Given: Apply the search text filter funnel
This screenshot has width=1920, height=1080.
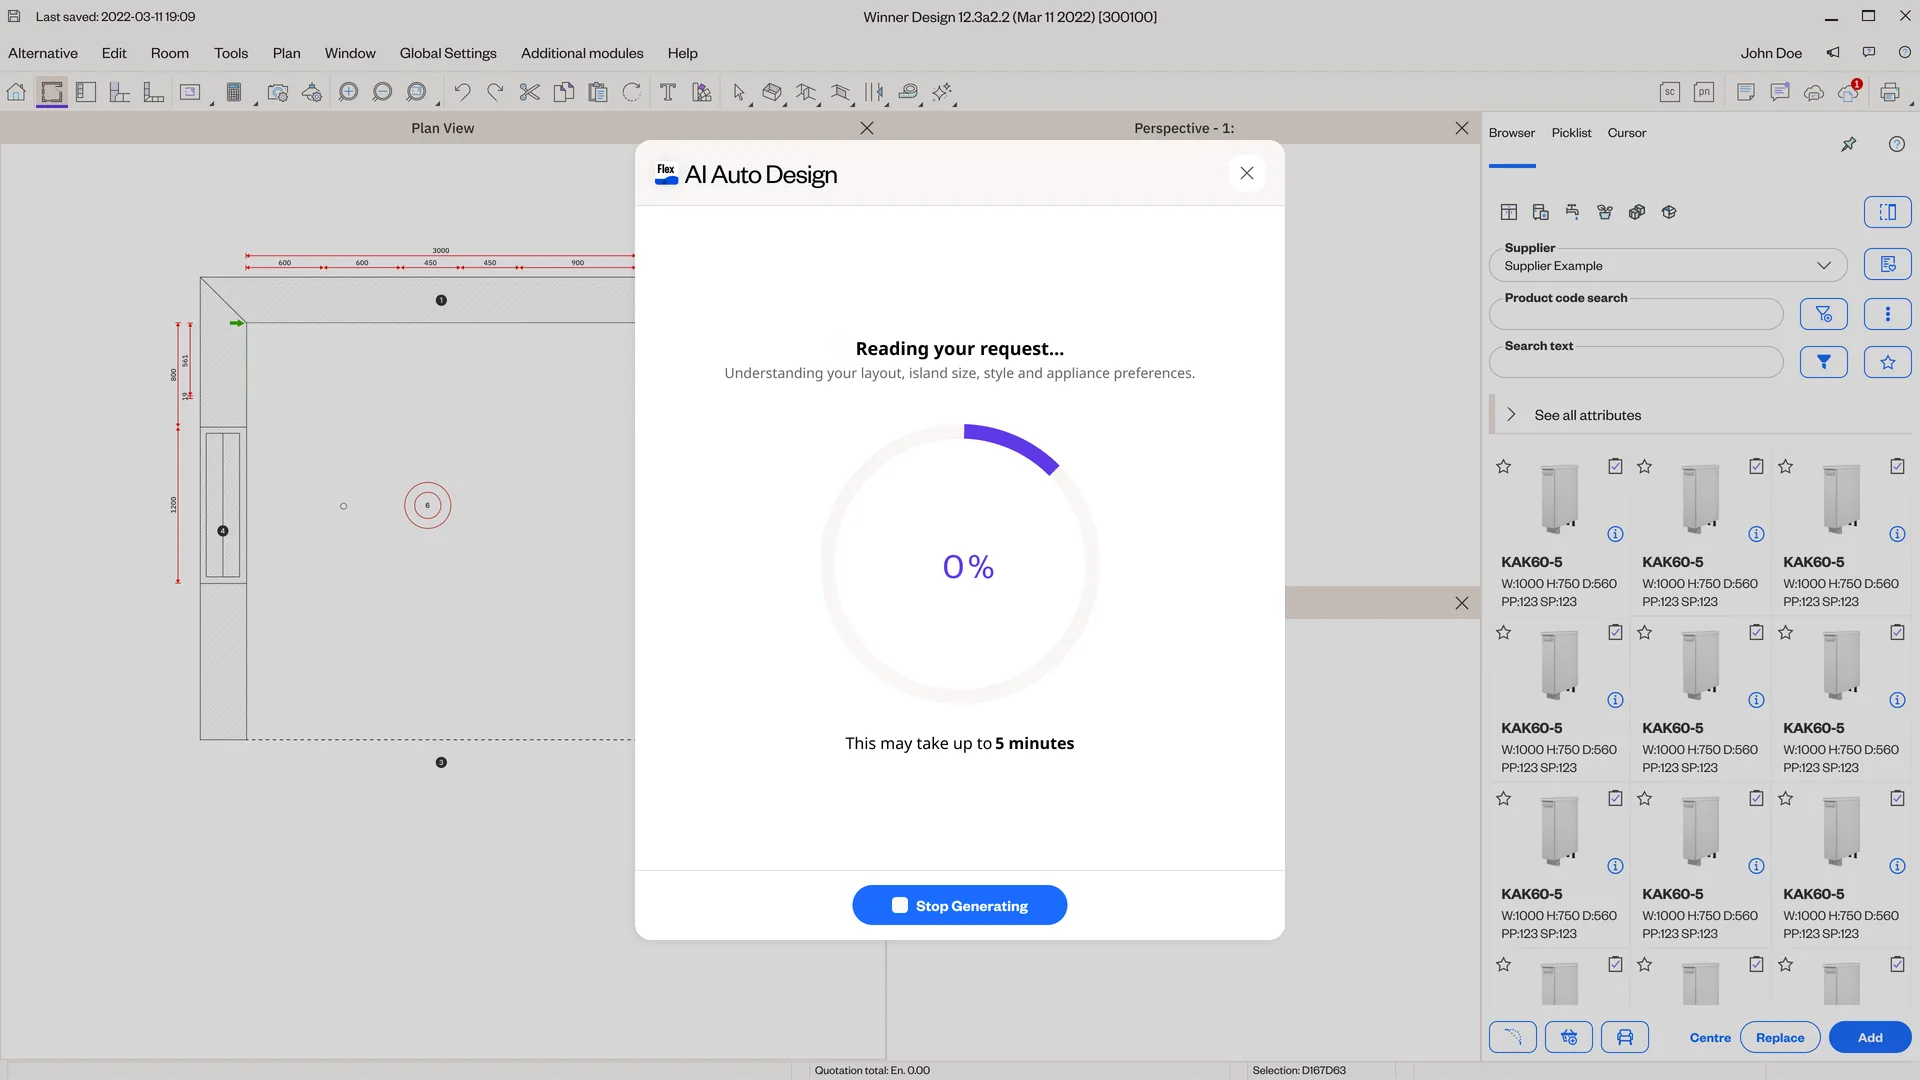Looking at the screenshot, I should pyautogui.click(x=1824, y=362).
